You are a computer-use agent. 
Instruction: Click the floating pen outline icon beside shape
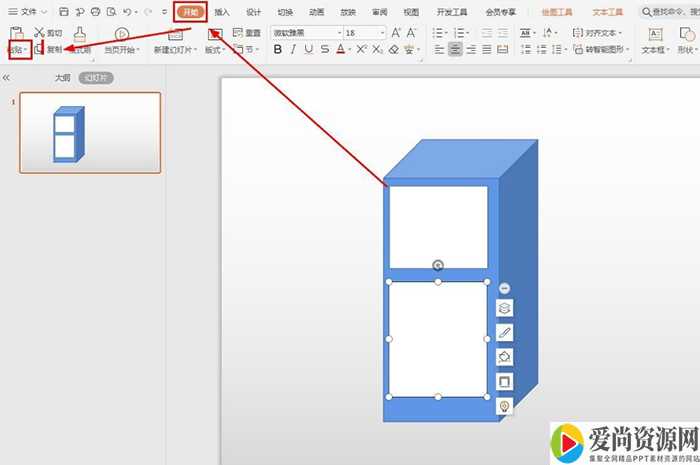[x=505, y=333]
